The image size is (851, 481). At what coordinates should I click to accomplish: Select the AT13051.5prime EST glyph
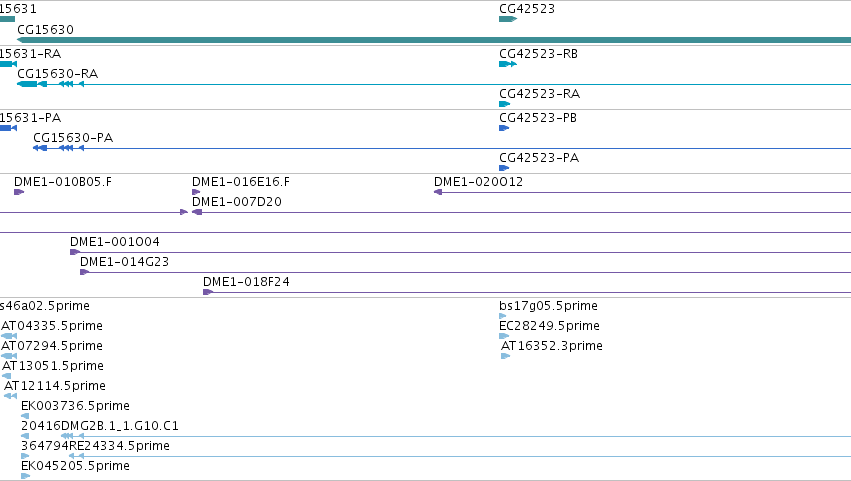[7, 376]
